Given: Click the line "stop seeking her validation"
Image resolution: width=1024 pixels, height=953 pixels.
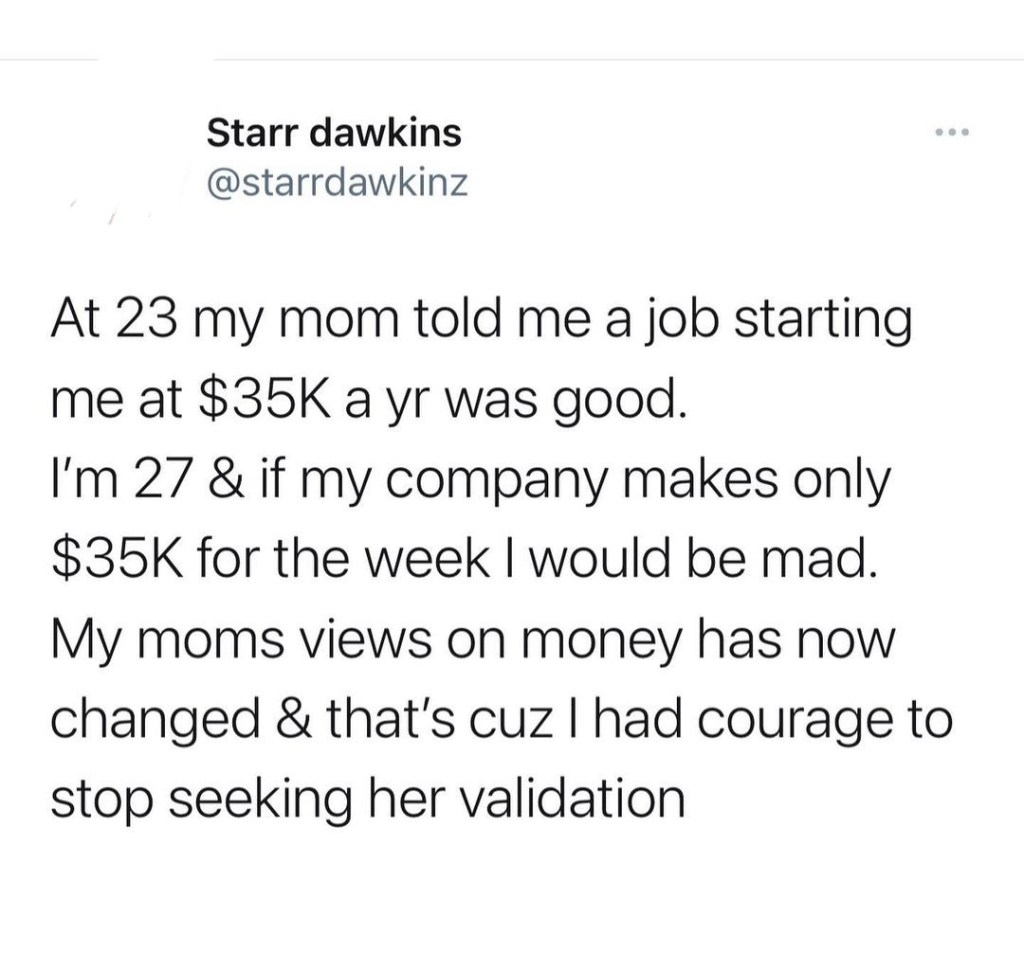Looking at the screenshot, I should point(367,796).
